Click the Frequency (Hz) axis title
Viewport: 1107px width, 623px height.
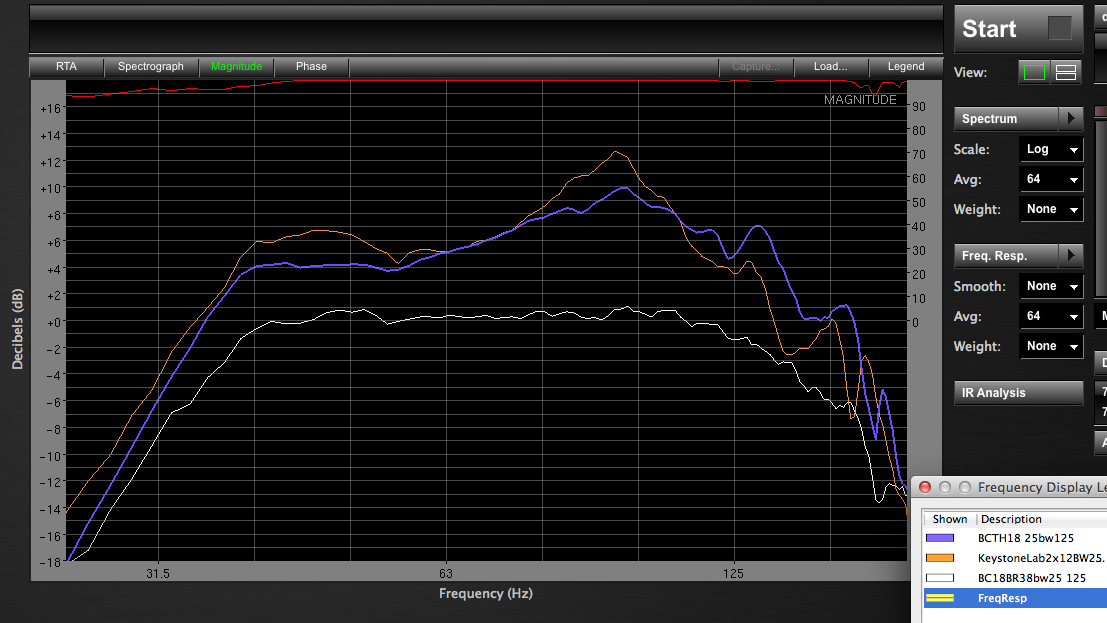[486, 594]
